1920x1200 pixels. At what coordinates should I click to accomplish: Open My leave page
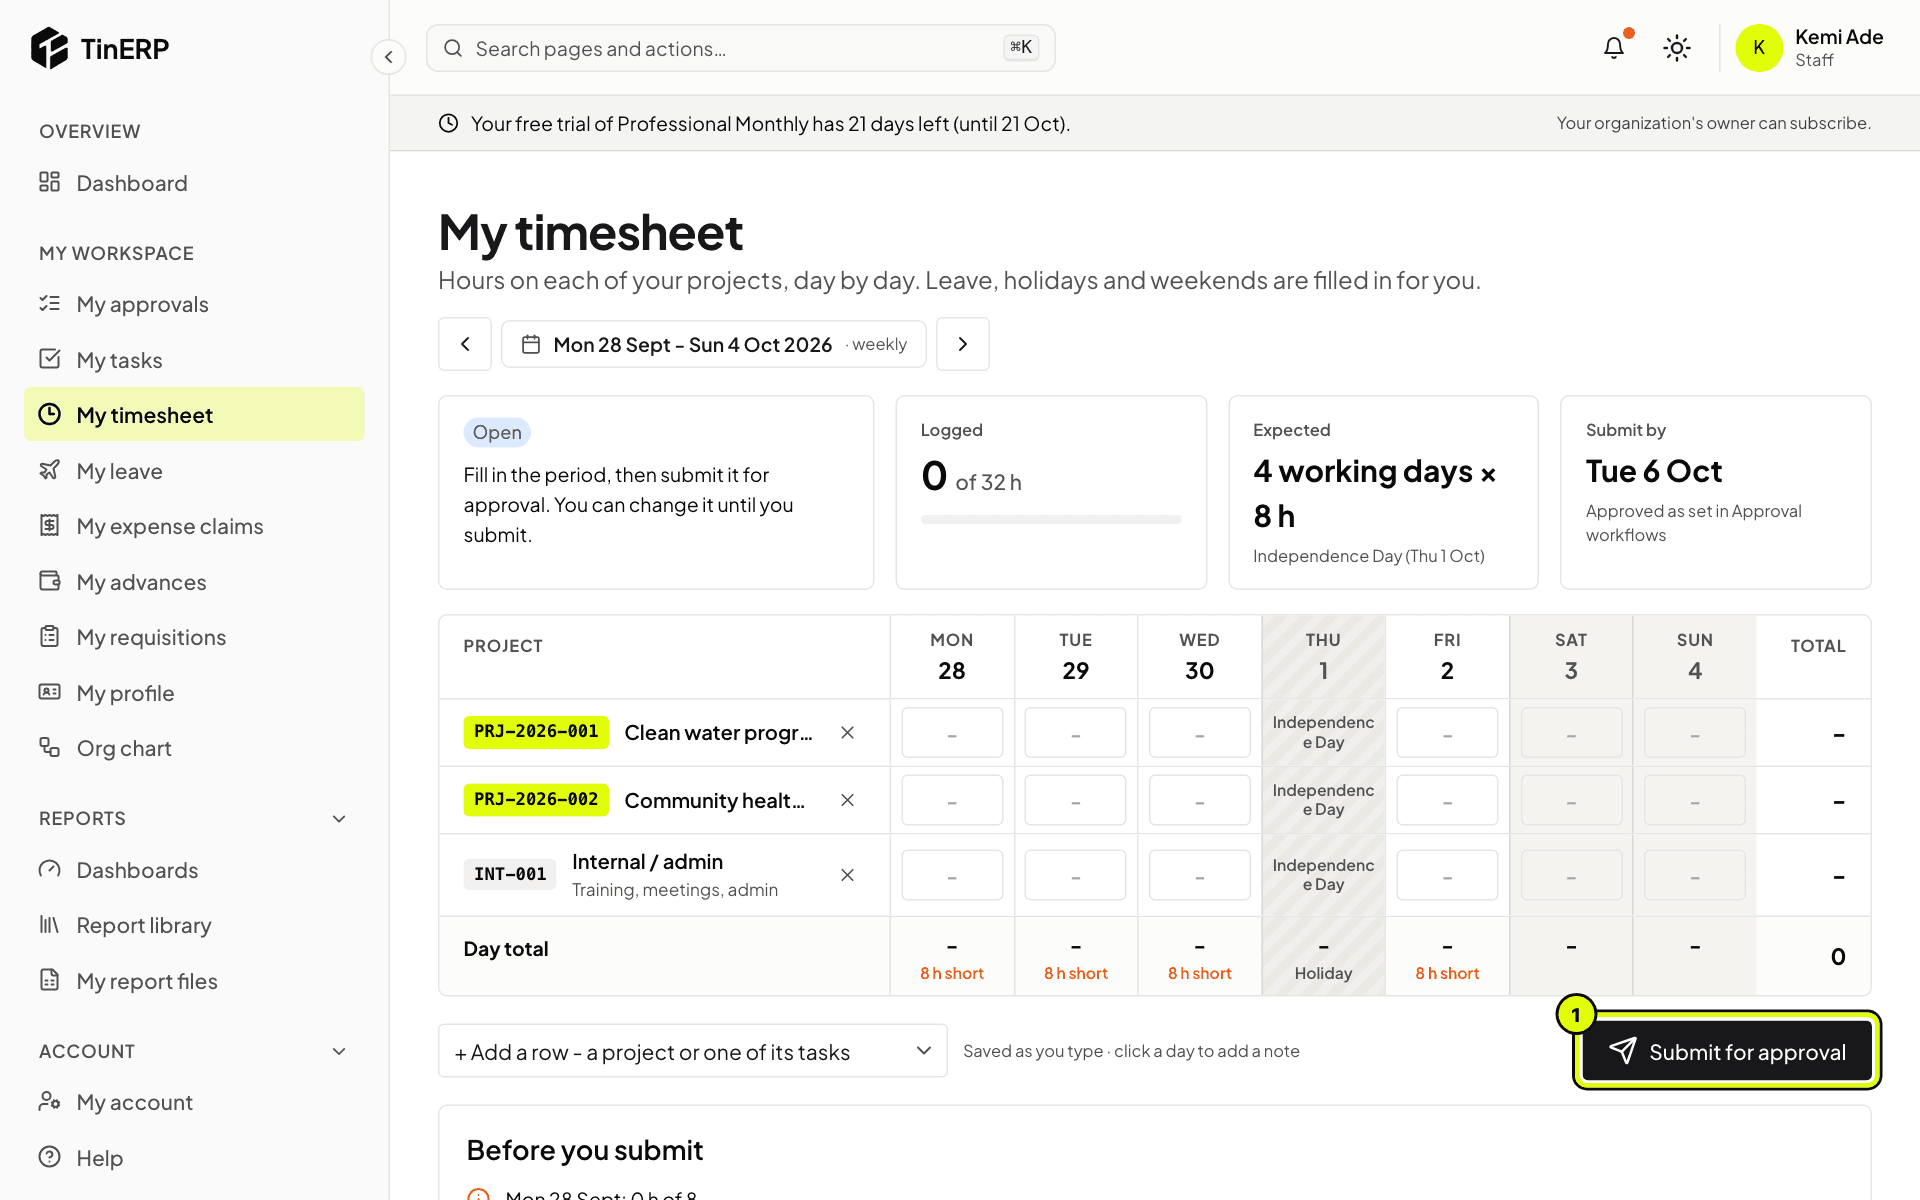[x=194, y=471]
